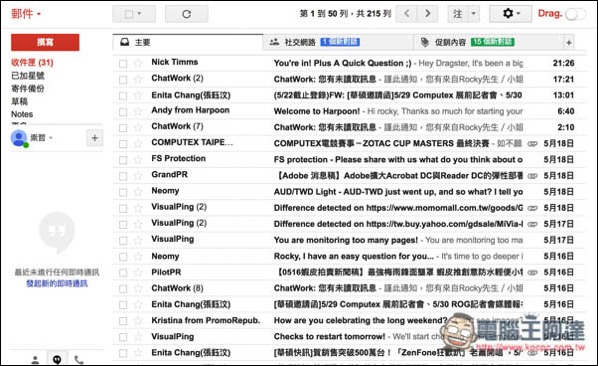The height and width of the screenshot is (366, 598).
Task: Open the settings gear menu
Action: pyautogui.click(x=510, y=14)
